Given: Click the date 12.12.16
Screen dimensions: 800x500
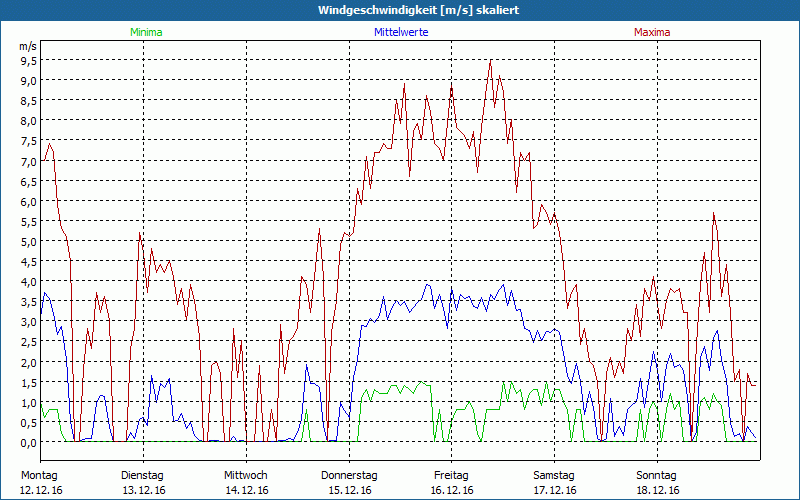Looking at the screenshot, I should click(41, 490).
